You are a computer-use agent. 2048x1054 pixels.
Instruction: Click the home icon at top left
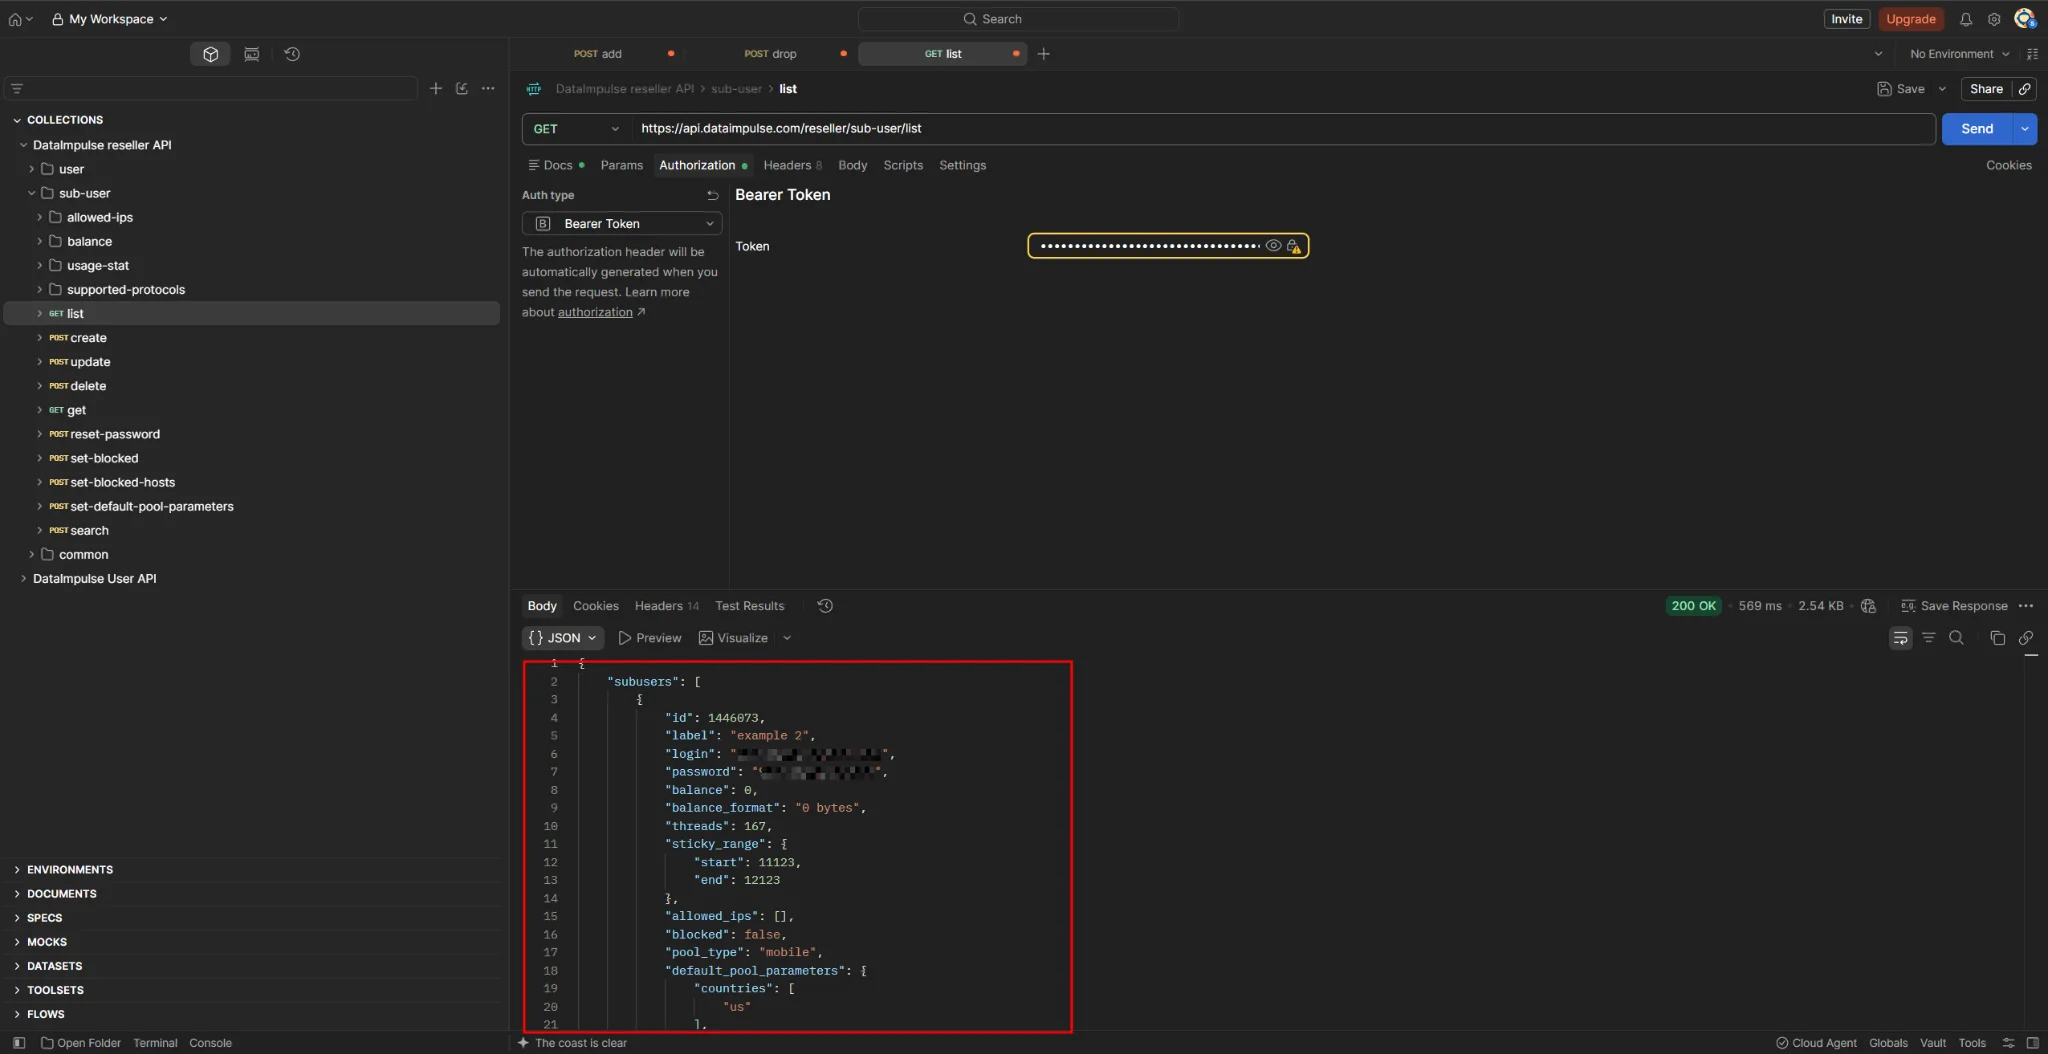point(15,19)
